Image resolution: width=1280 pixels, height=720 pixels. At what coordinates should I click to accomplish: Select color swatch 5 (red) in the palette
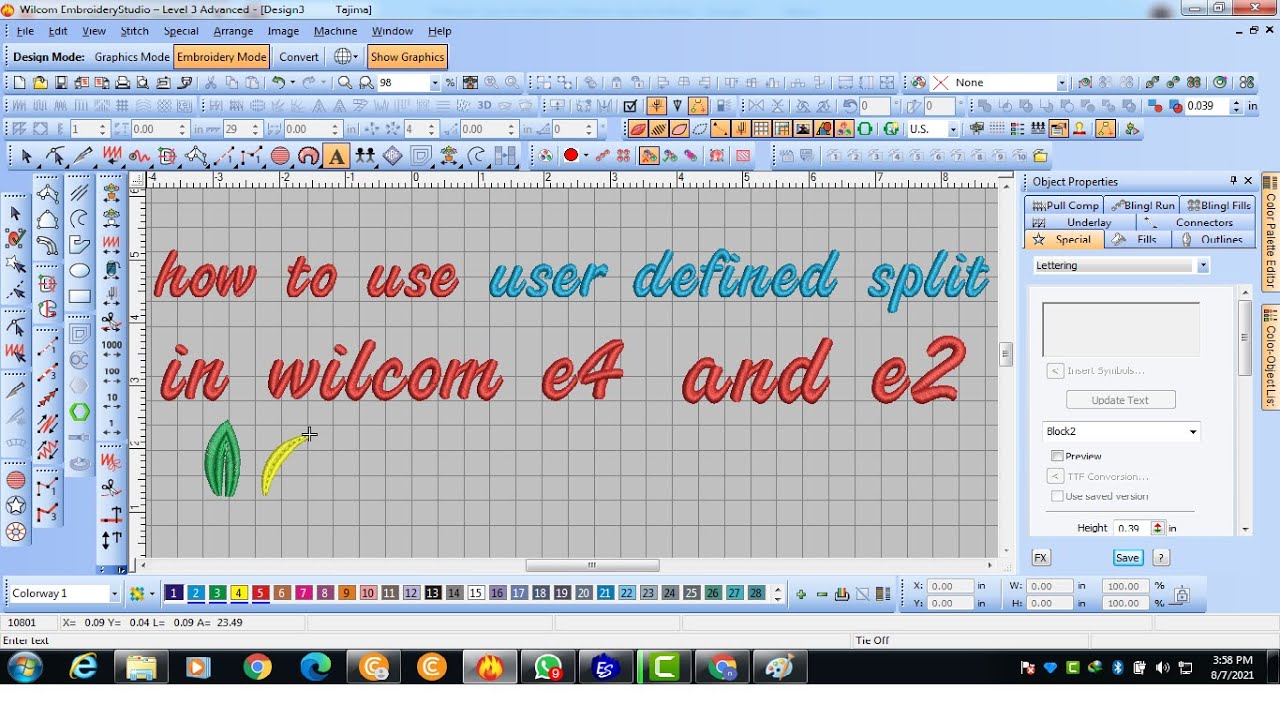260,593
